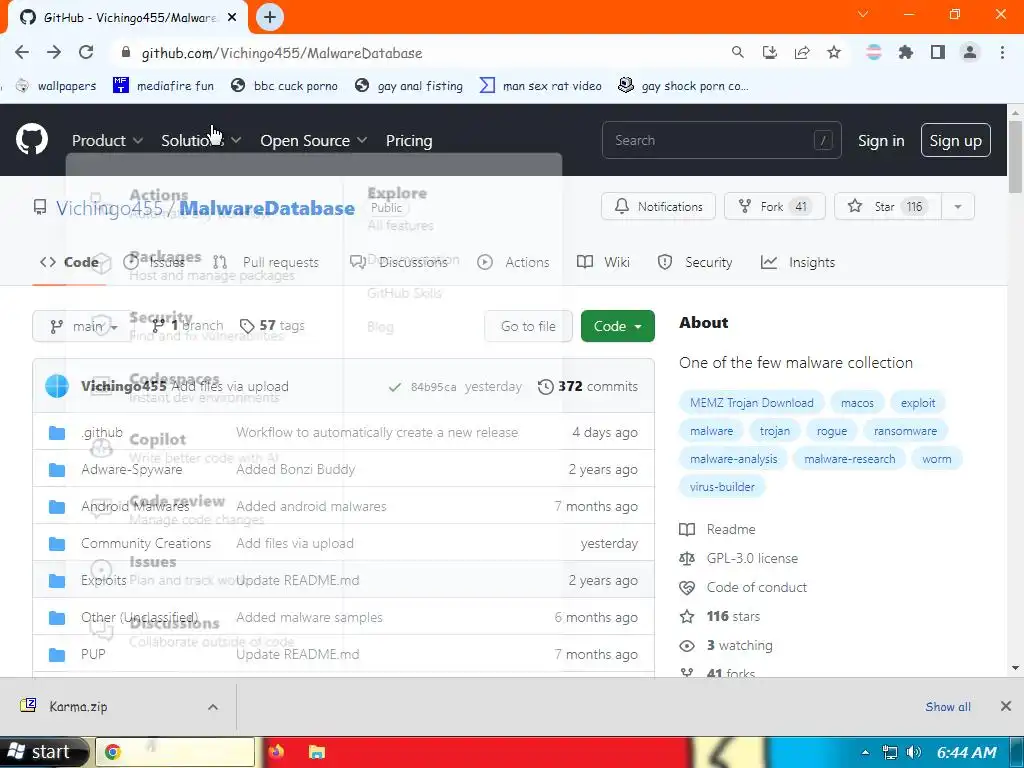Click the Vichingo455 avatar in commit row
The image size is (1024, 768).
click(57, 386)
